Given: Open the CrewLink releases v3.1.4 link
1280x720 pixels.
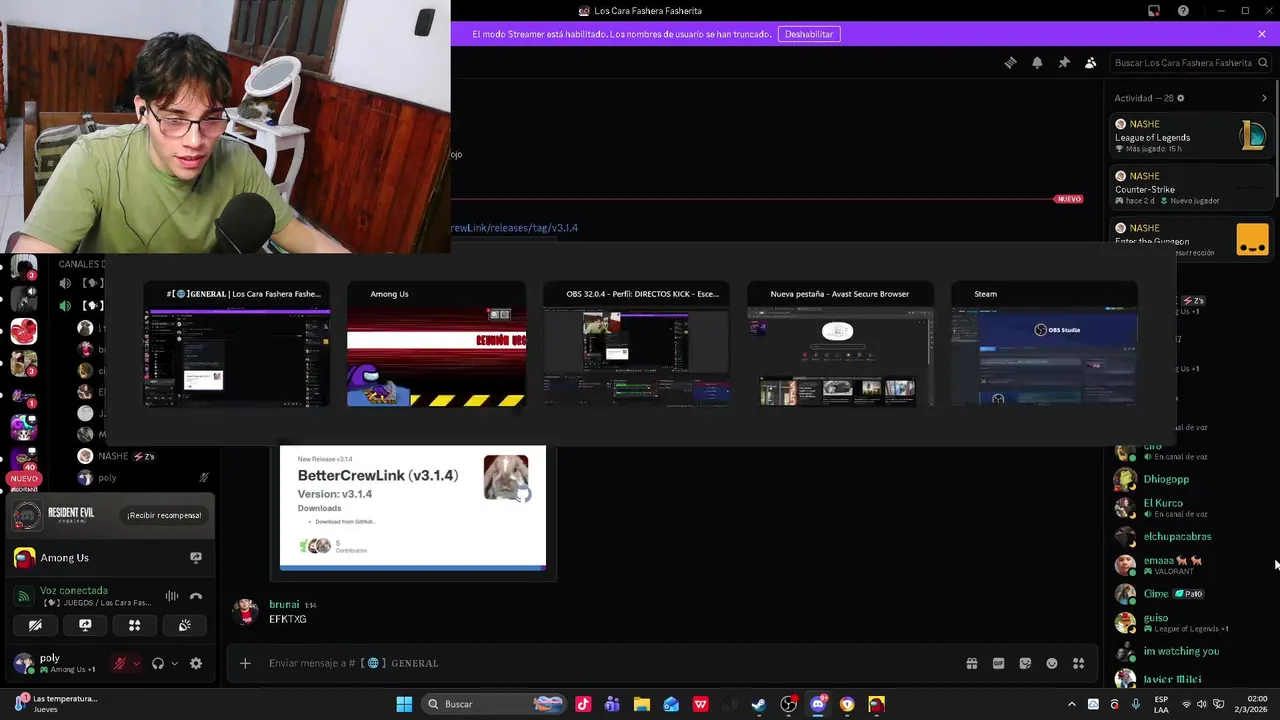Looking at the screenshot, I should [x=515, y=228].
